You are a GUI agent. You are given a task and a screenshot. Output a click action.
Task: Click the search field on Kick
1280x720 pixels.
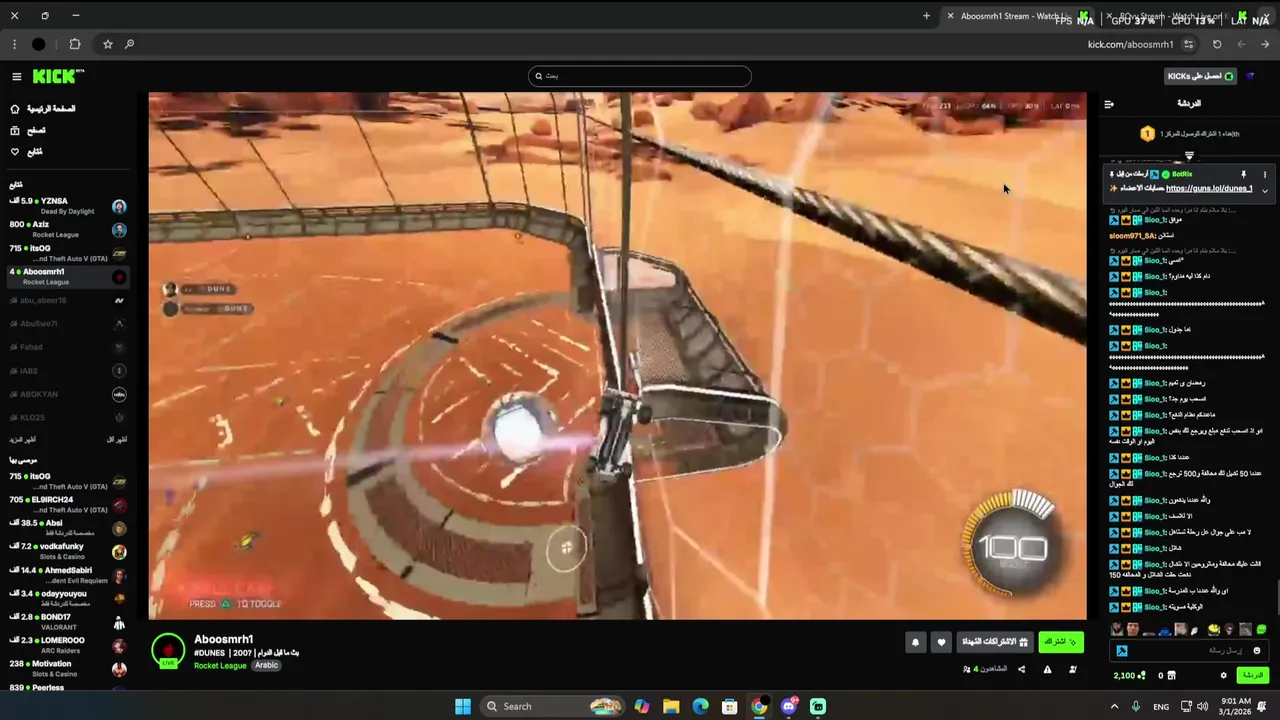tap(640, 76)
